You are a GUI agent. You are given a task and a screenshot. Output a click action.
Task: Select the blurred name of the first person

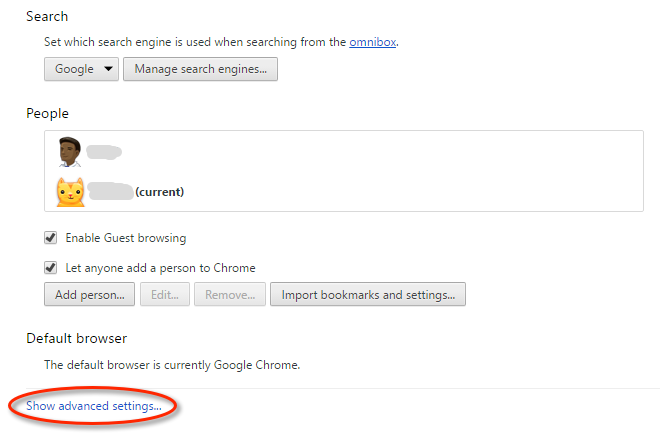point(104,152)
